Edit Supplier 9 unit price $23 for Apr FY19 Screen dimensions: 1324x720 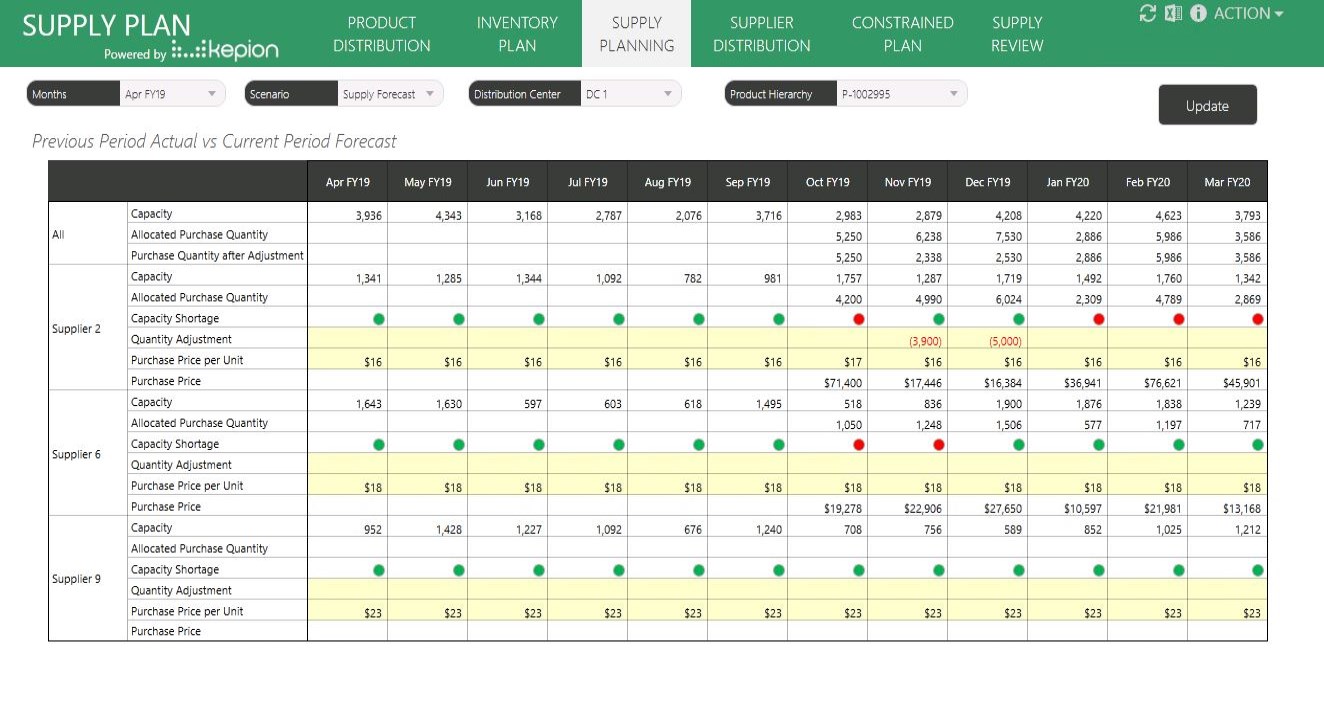[348, 612]
